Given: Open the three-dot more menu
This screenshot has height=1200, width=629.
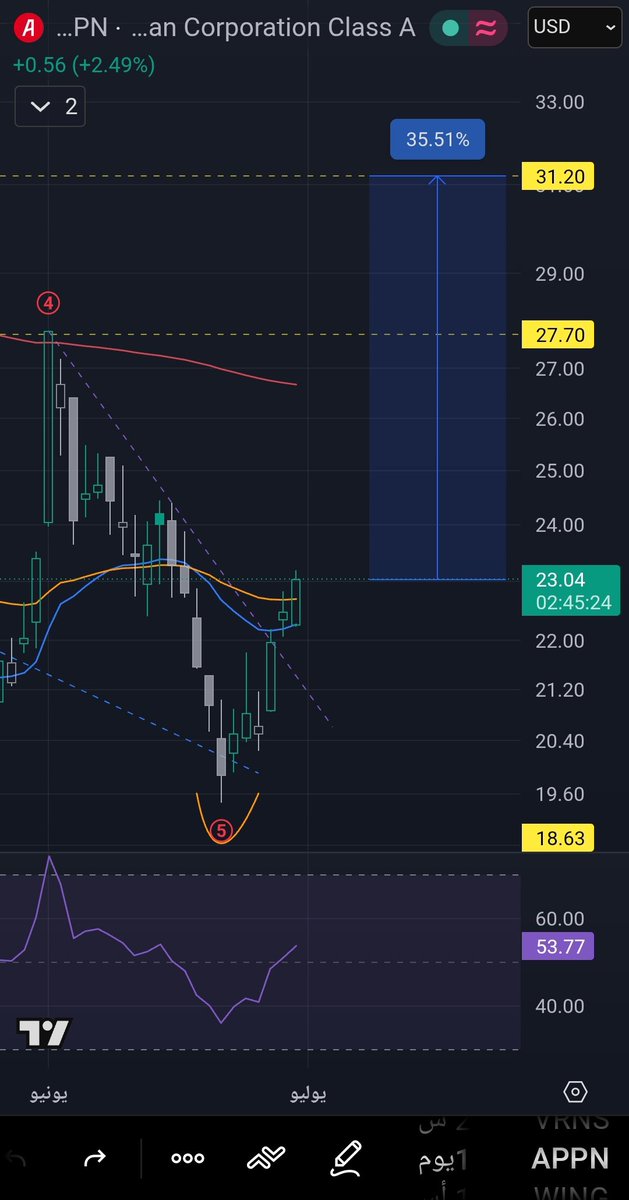Looking at the screenshot, I should [188, 1159].
